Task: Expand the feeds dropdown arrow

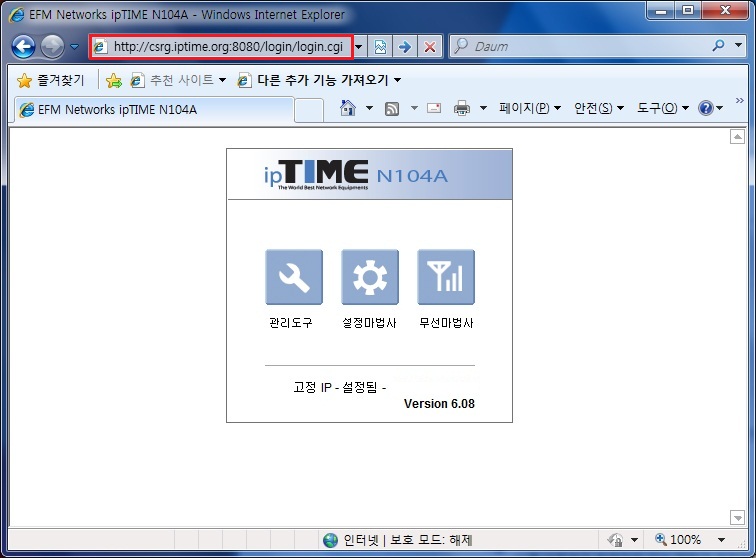Action: (x=414, y=108)
